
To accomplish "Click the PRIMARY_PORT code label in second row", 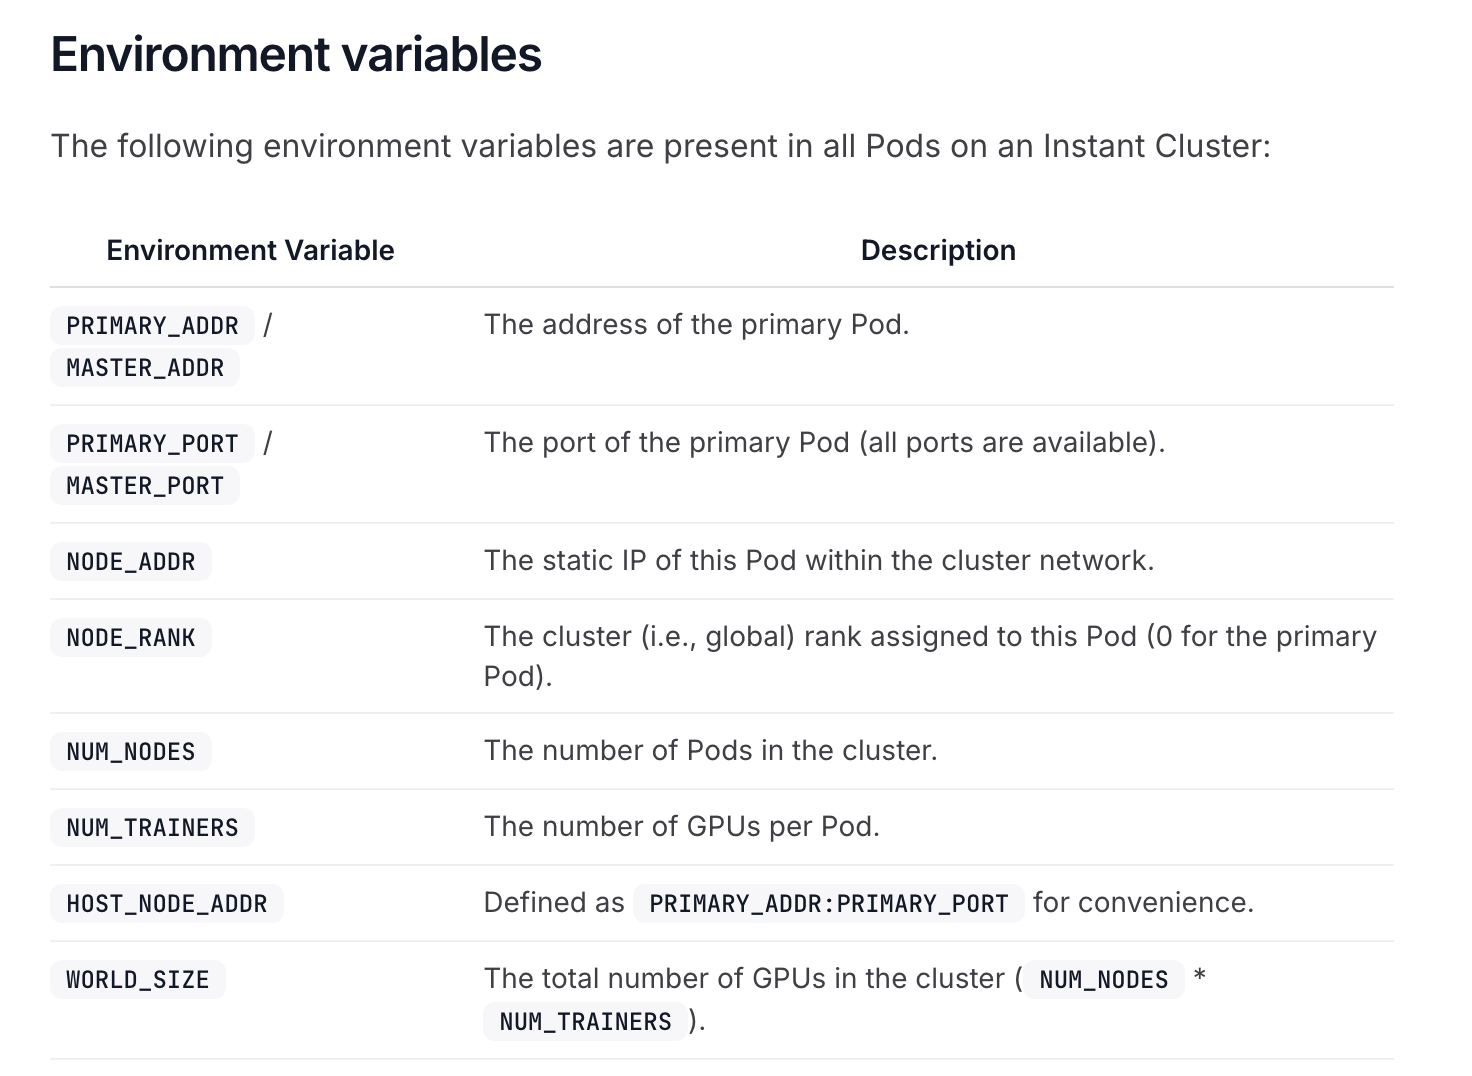I will pyautogui.click(x=152, y=444).
